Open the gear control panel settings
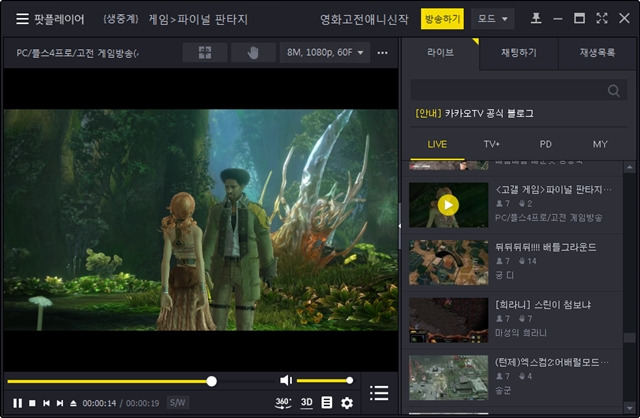Image resolution: width=640 pixels, height=418 pixels. click(x=347, y=403)
